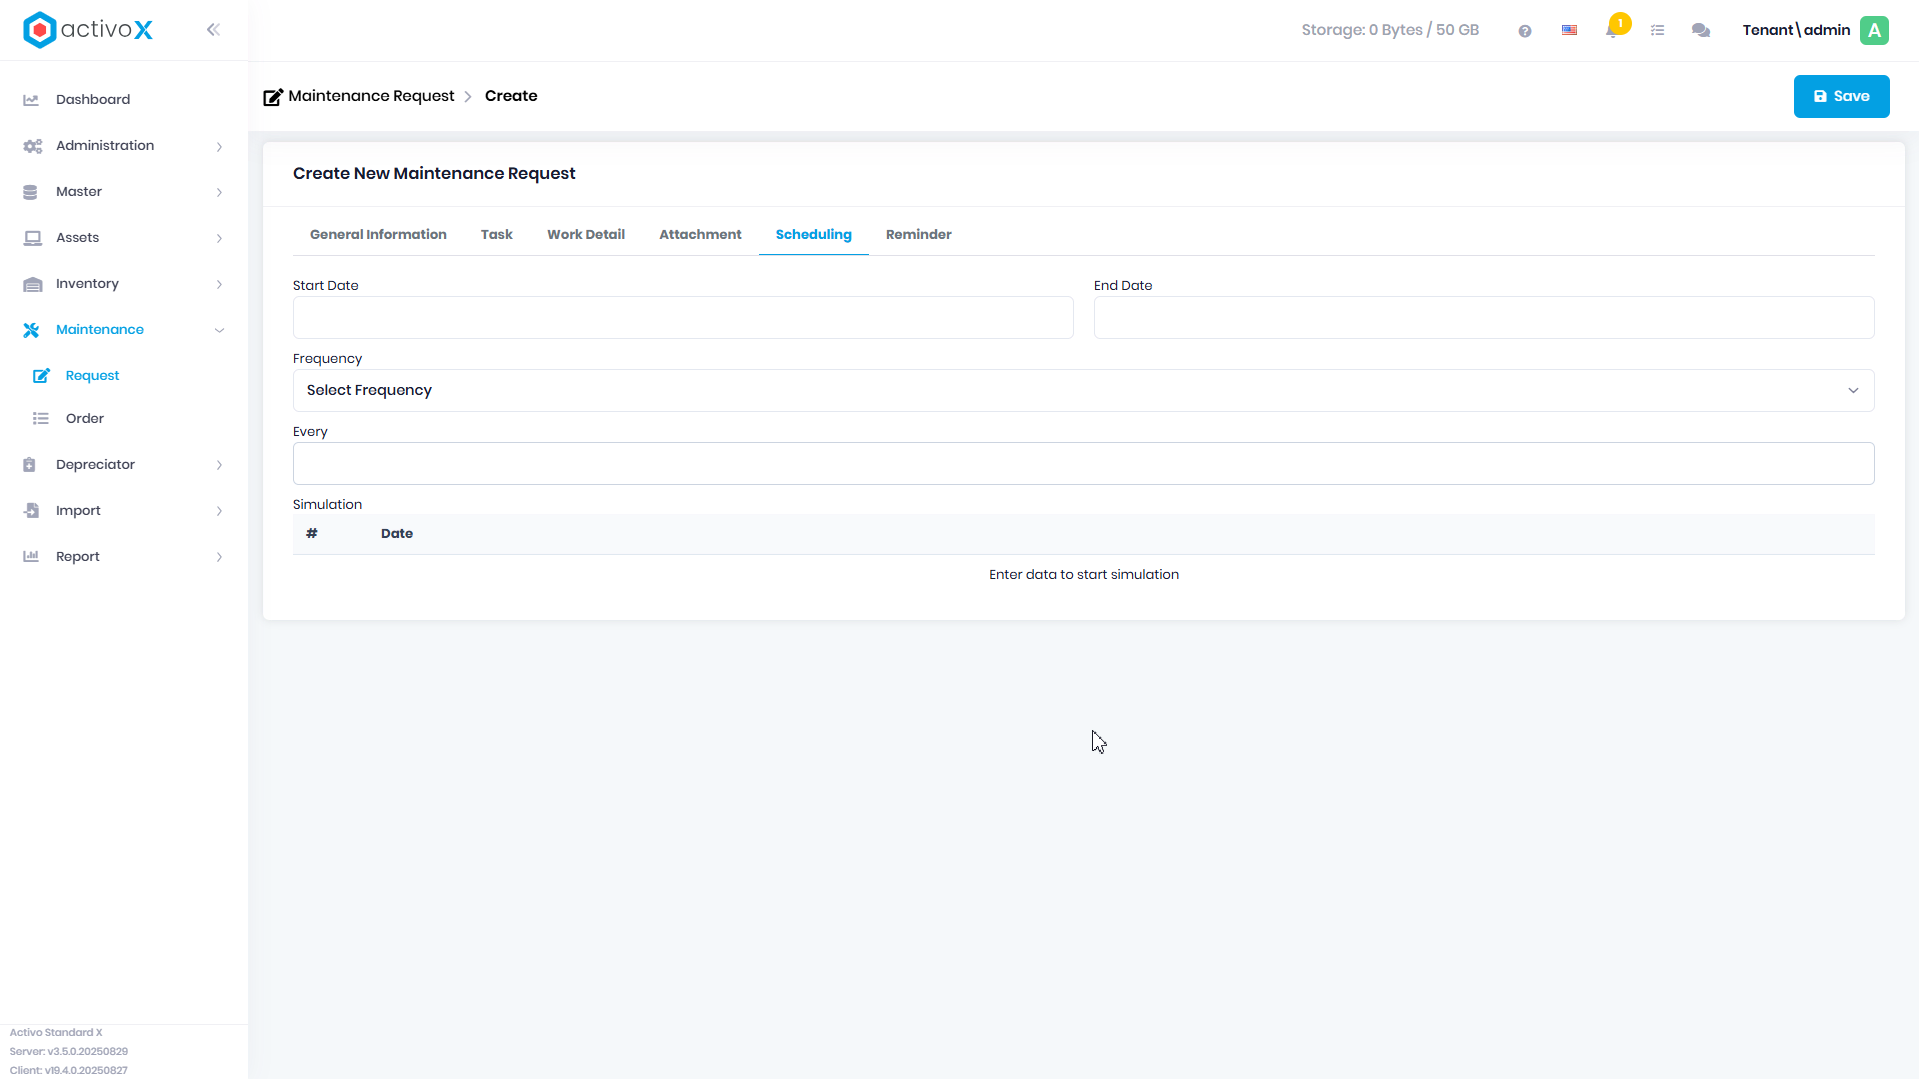Expand the Depreciator menu chevron
This screenshot has height=1079, width=1919.
tap(219, 465)
